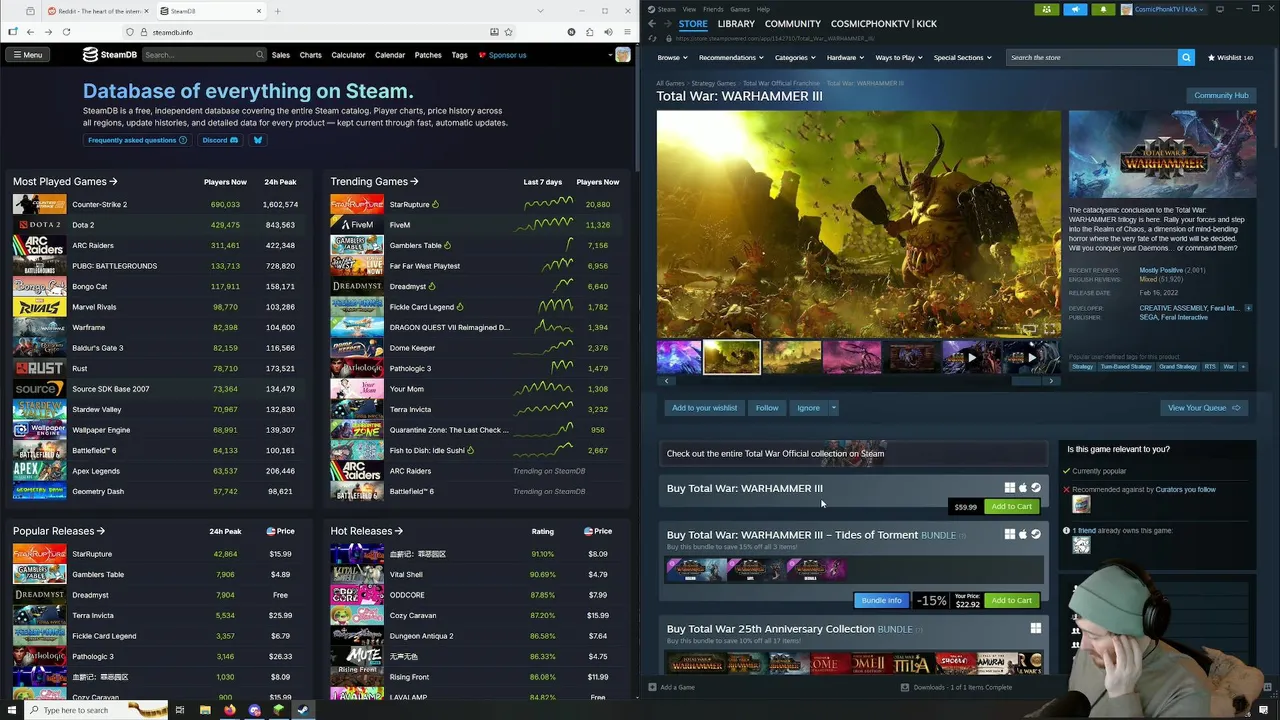Image resolution: width=1280 pixels, height=720 pixels.
Task: Play the first video thumbnail with the play arrow
Action: click(x=971, y=357)
